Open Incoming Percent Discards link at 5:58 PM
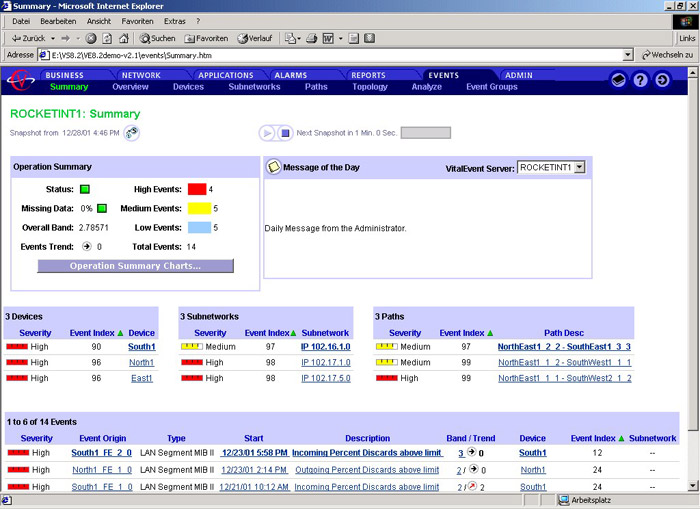The image size is (700, 509). 367,452
